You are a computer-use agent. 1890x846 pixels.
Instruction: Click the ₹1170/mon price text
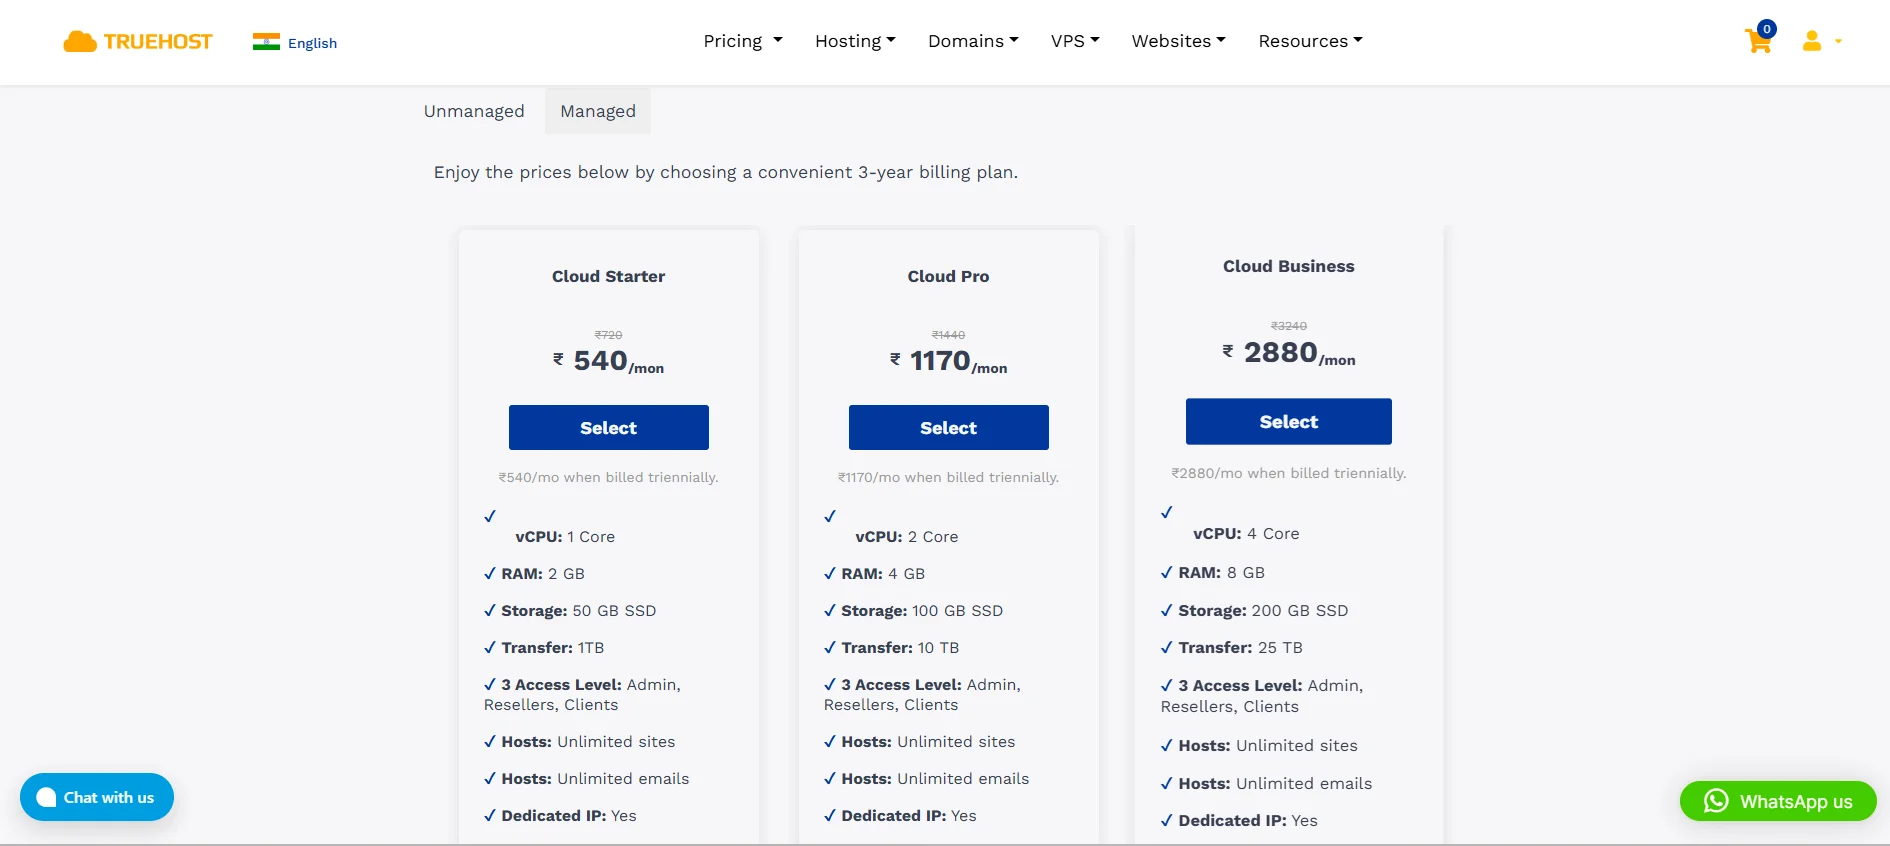pyautogui.click(x=949, y=361)
